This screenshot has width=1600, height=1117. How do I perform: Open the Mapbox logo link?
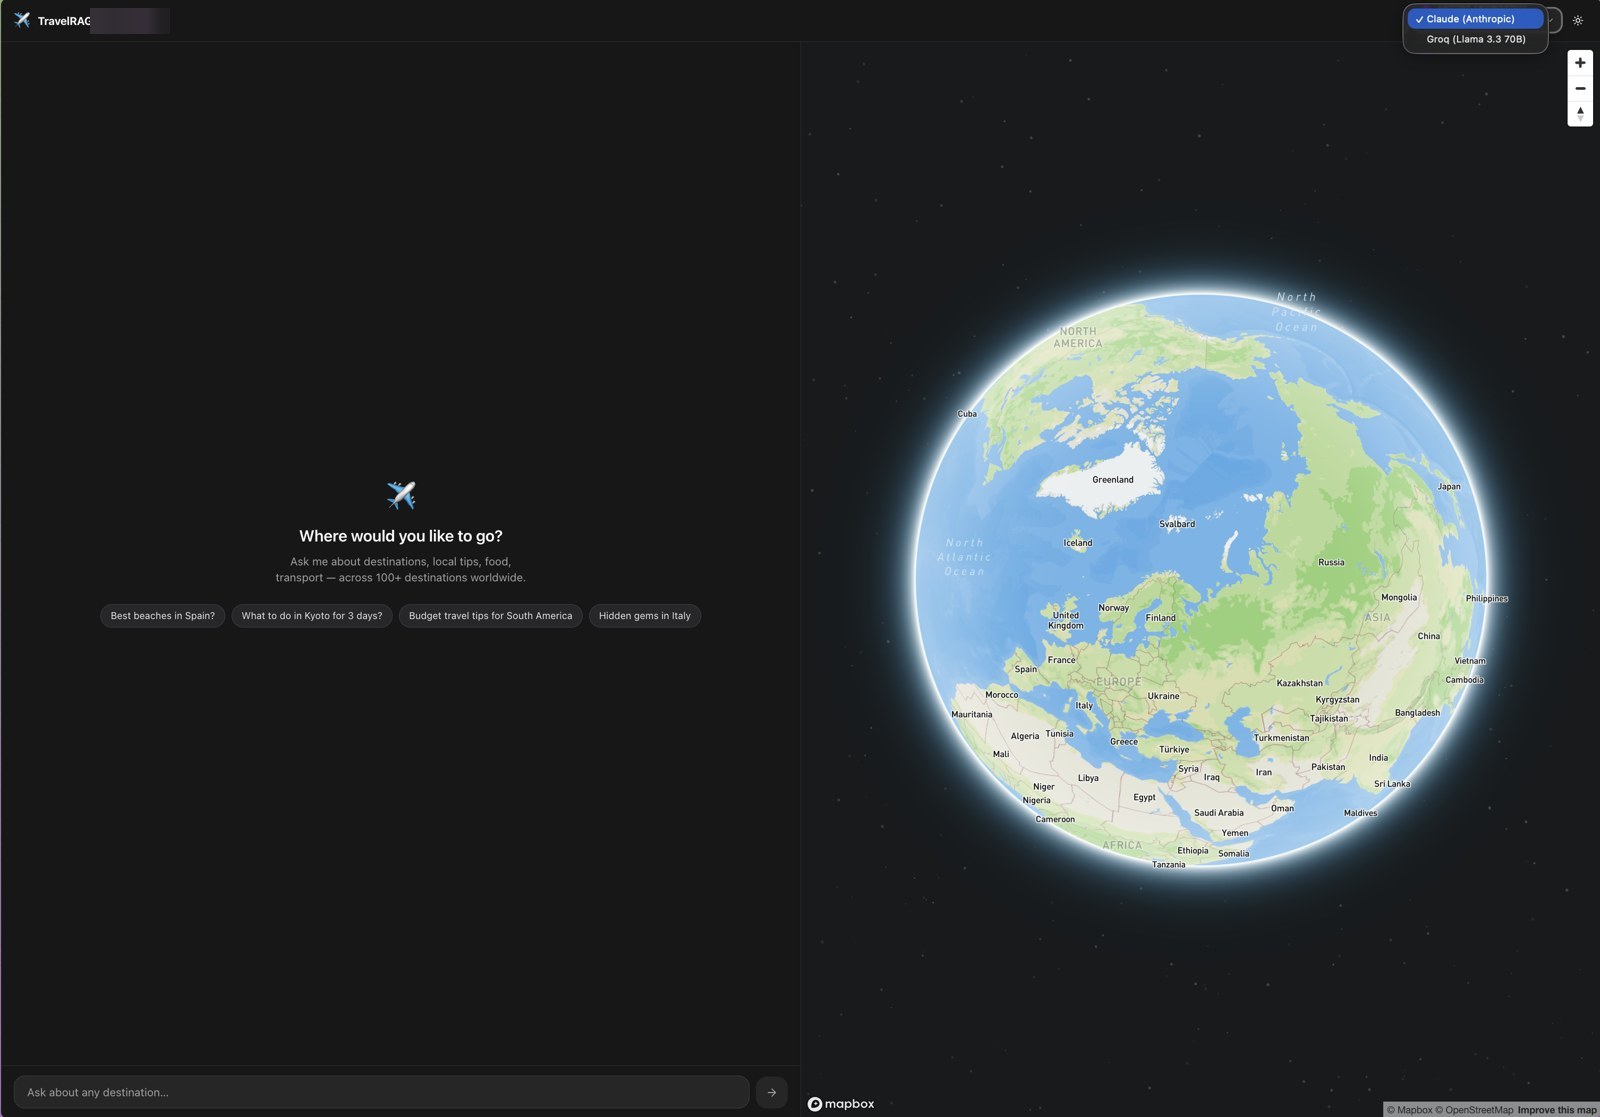(x=841, y=1104)
